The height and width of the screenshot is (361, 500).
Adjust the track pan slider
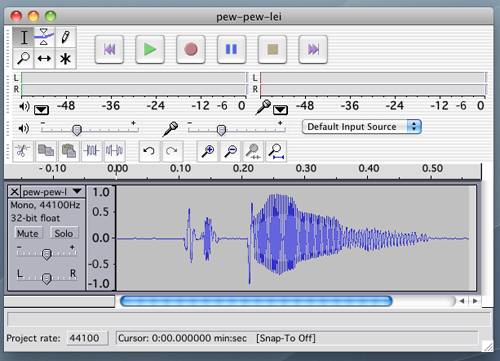[47, 278]
